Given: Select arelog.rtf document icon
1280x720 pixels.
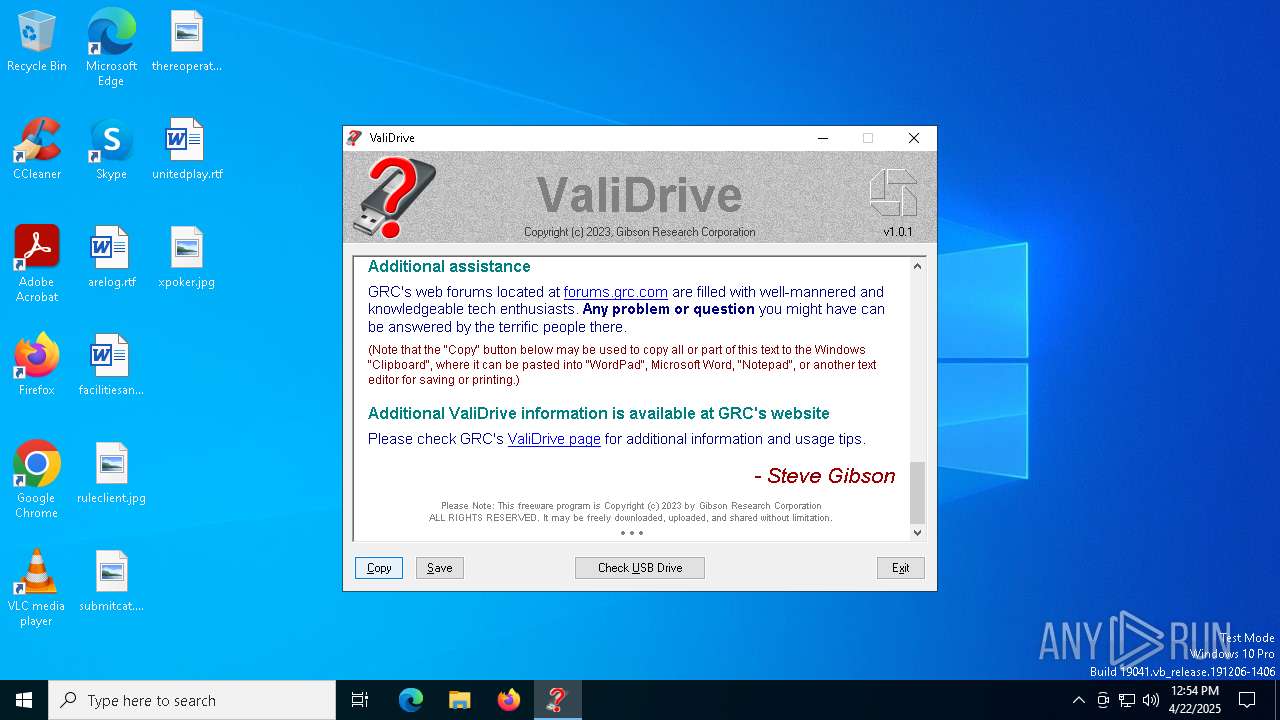Looking at the screenshot, I should (111, 258).
